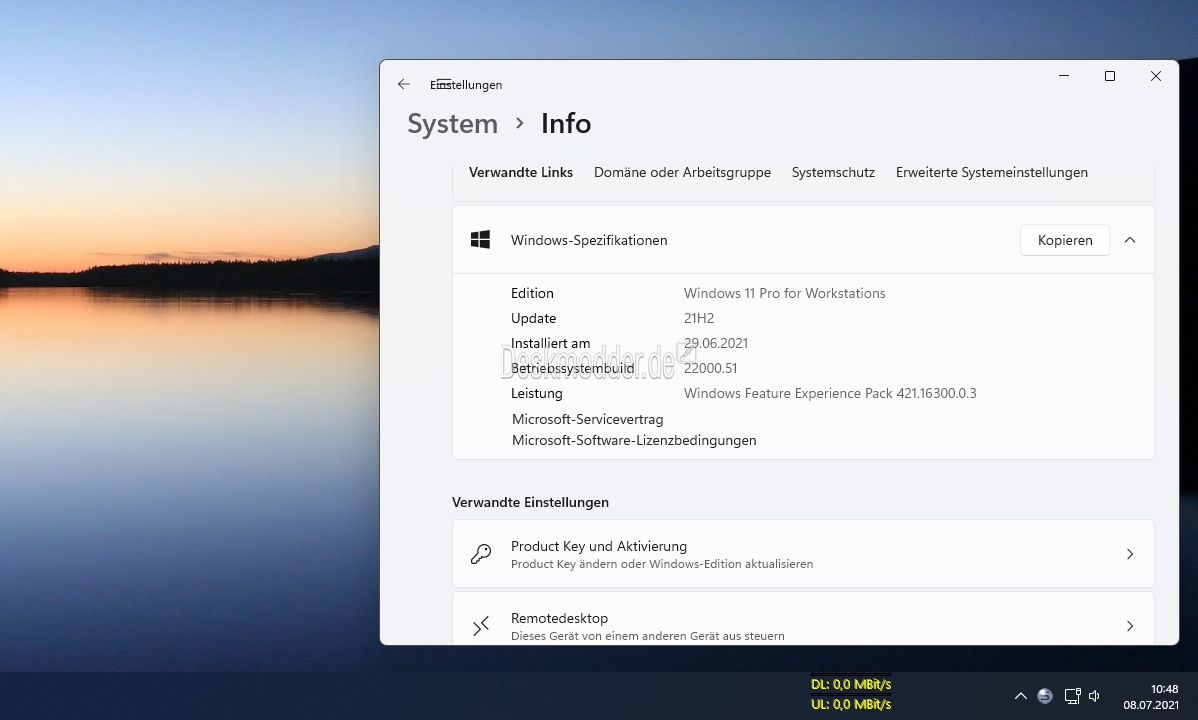Open the network icon in system tray

(1072, 696)
